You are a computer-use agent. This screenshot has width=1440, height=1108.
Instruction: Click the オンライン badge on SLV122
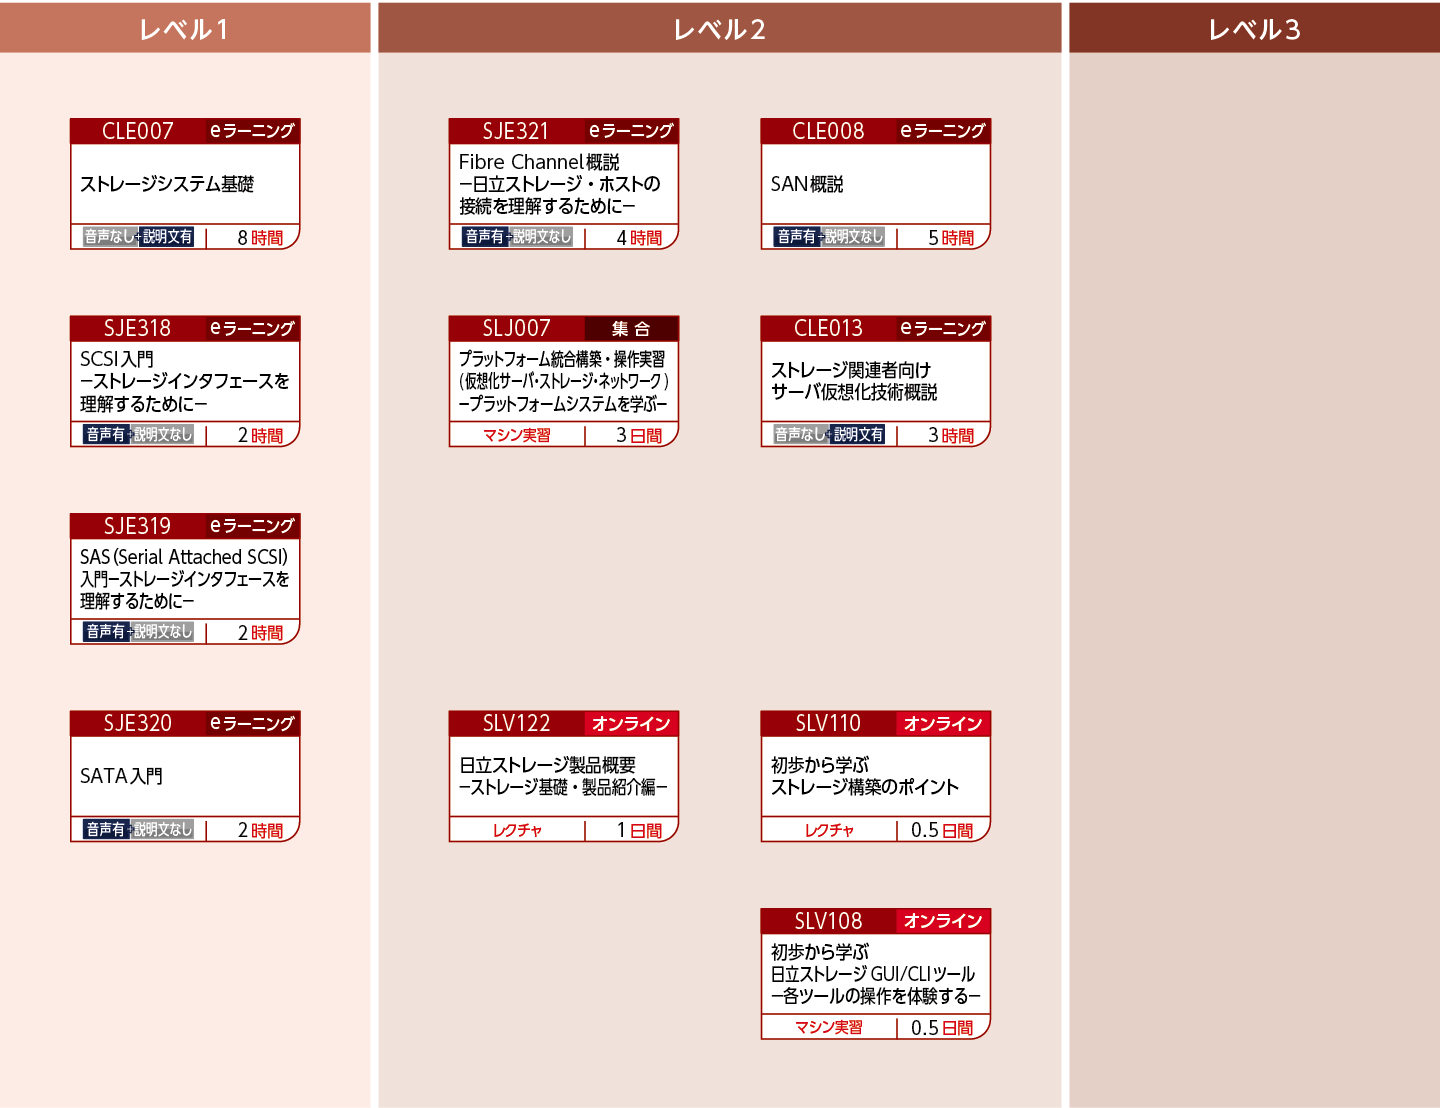pyautogui.click(x=631, y=724)
